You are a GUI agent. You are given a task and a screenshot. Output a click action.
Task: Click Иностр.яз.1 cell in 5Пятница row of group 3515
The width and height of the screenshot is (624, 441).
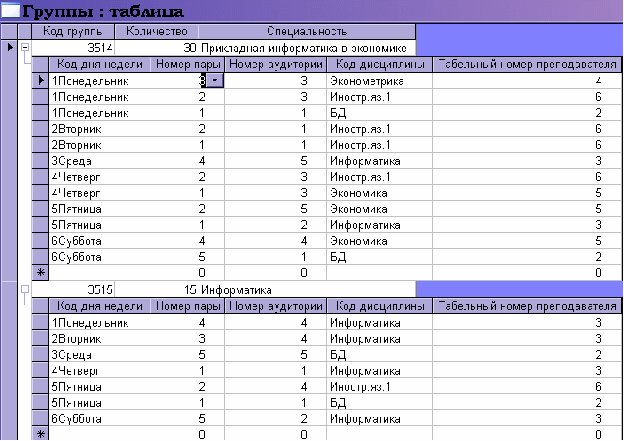tap(380, 386)
